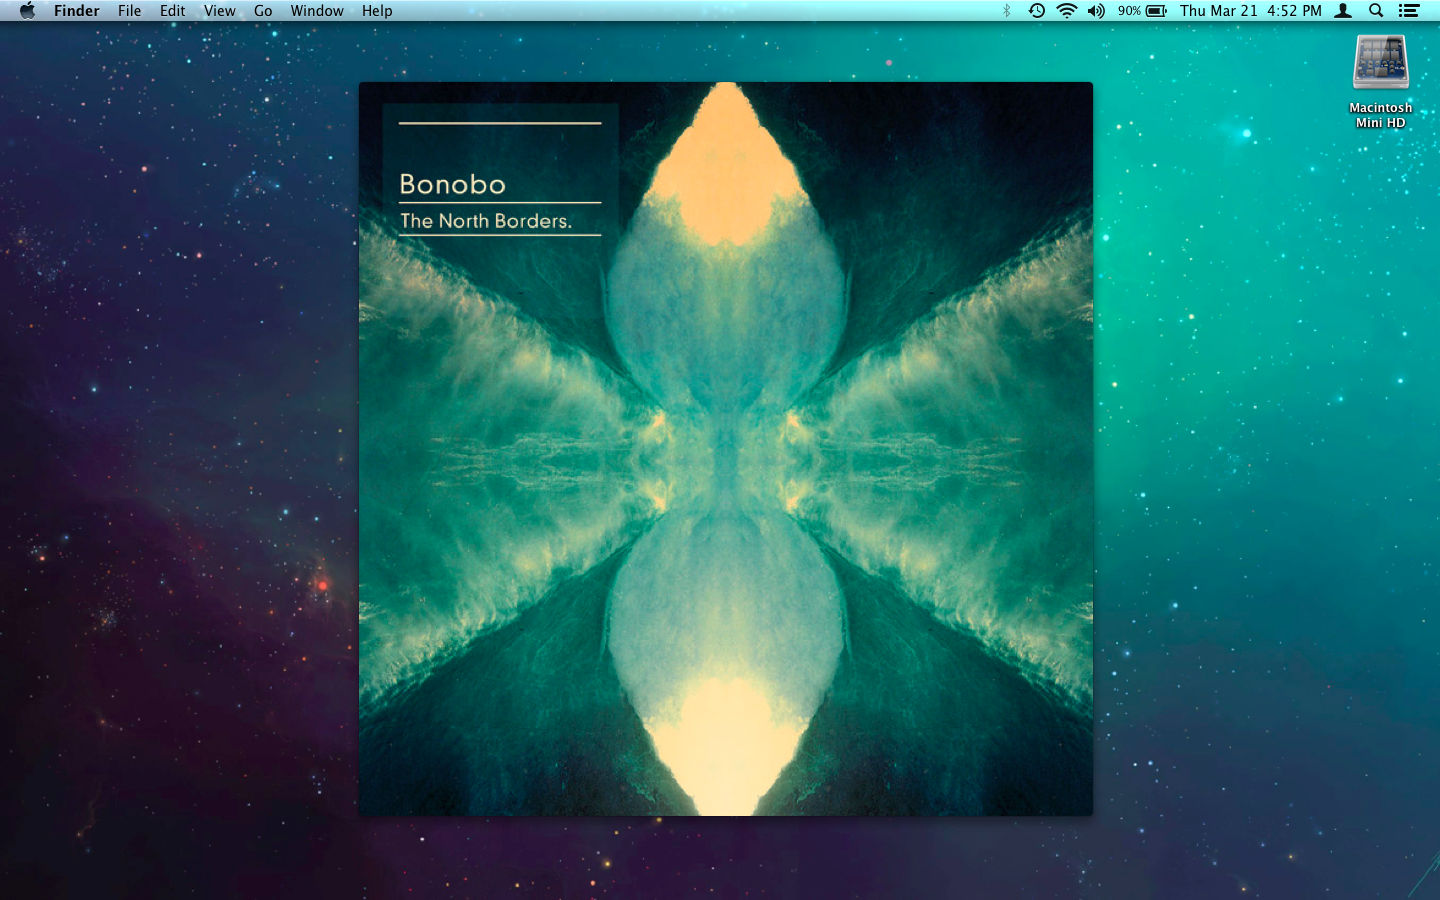Click the battery status icon
The width and height of the screenshot is (1440, 900).
coord(1157,11)
